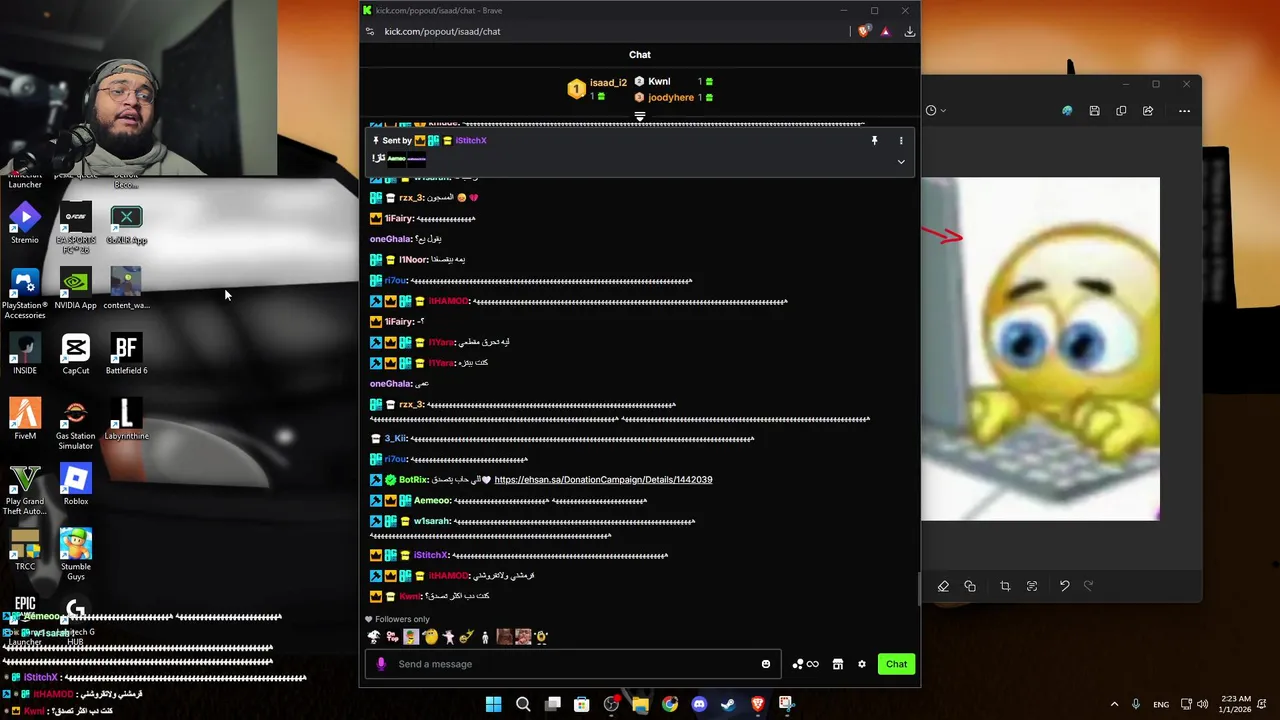Click the redo arrow in Snipping Tool
This screenshot has width=1280, height=720.
(1089, 586)
